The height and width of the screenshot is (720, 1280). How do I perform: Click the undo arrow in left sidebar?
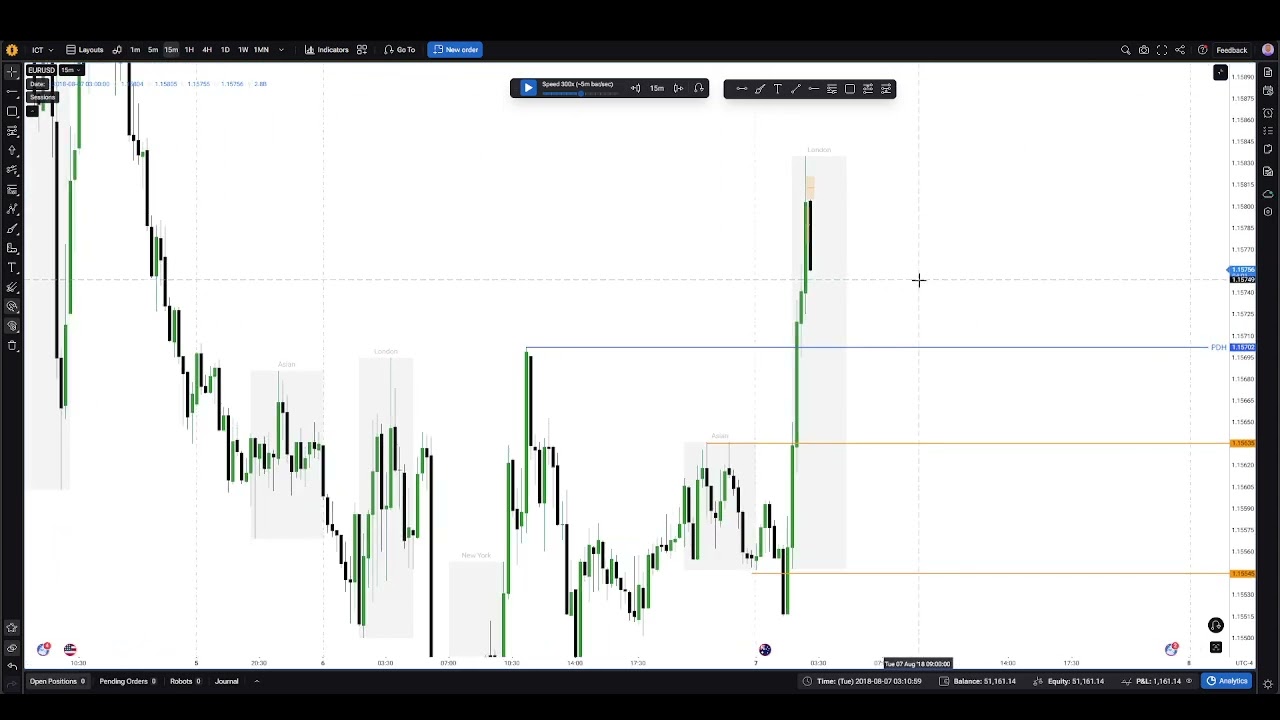click(x=12, y=666)
